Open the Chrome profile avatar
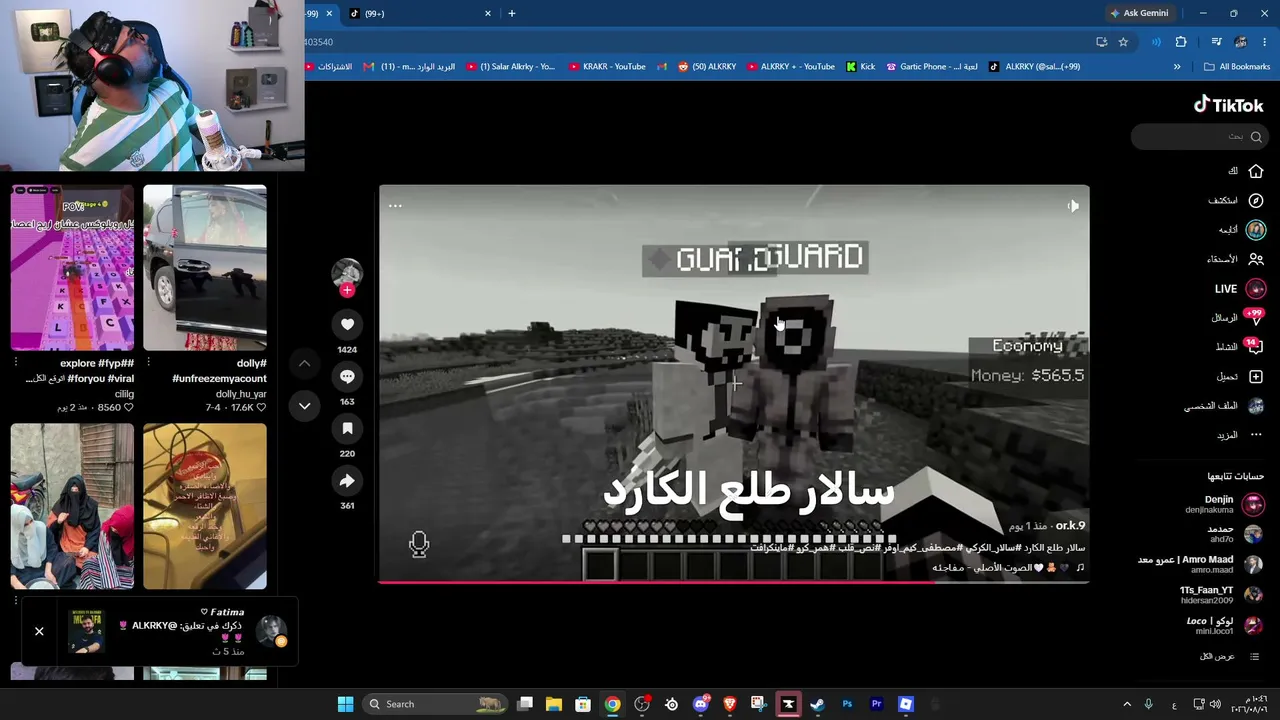This screenshot has height=720, width=1280. pos(1241,42)
